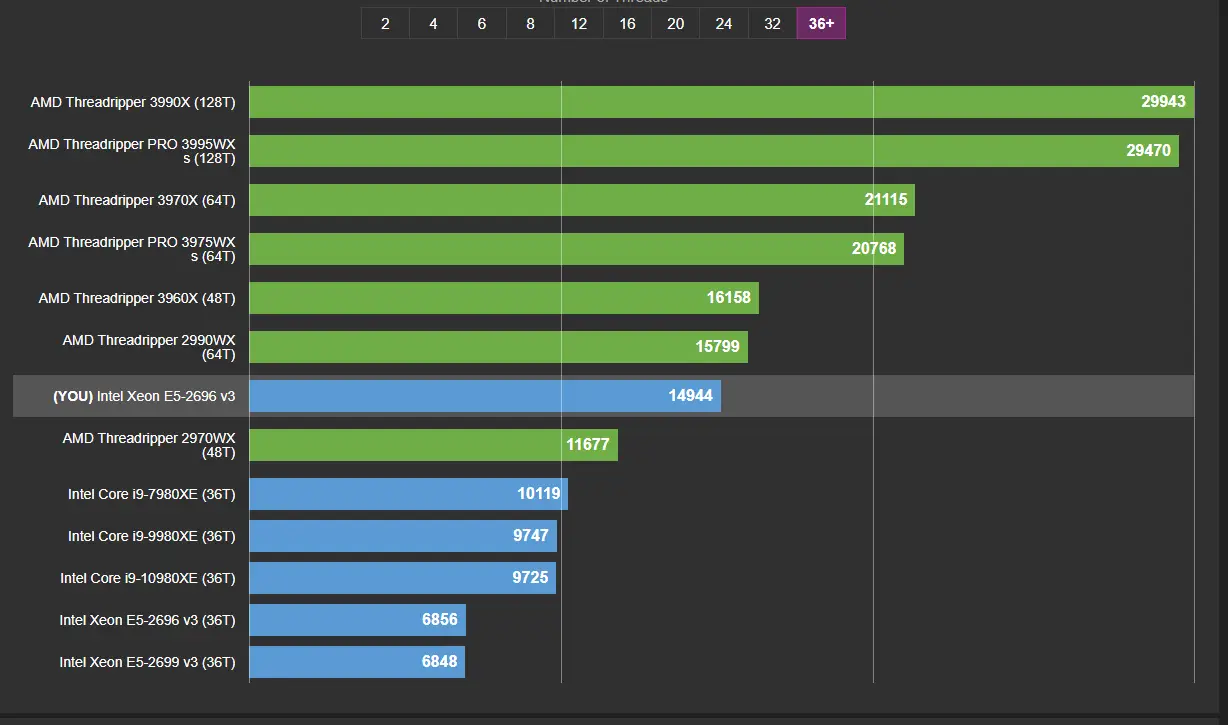Click the Threadripper PRO 3995WX score bar
This screenshot has height=725, width=1228.
click(x=714, y=151)
